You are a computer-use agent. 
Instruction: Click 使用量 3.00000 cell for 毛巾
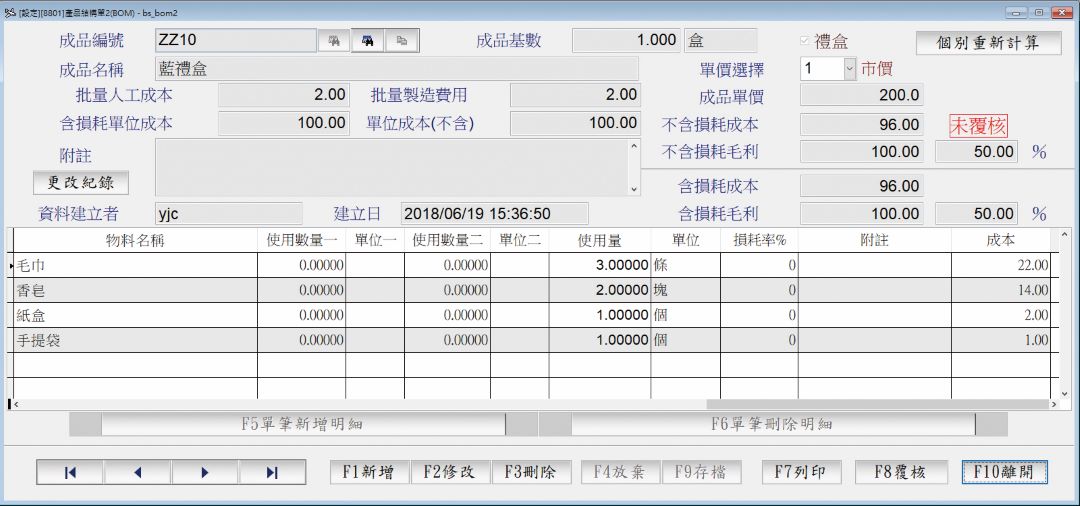click(x=599, y=265)
